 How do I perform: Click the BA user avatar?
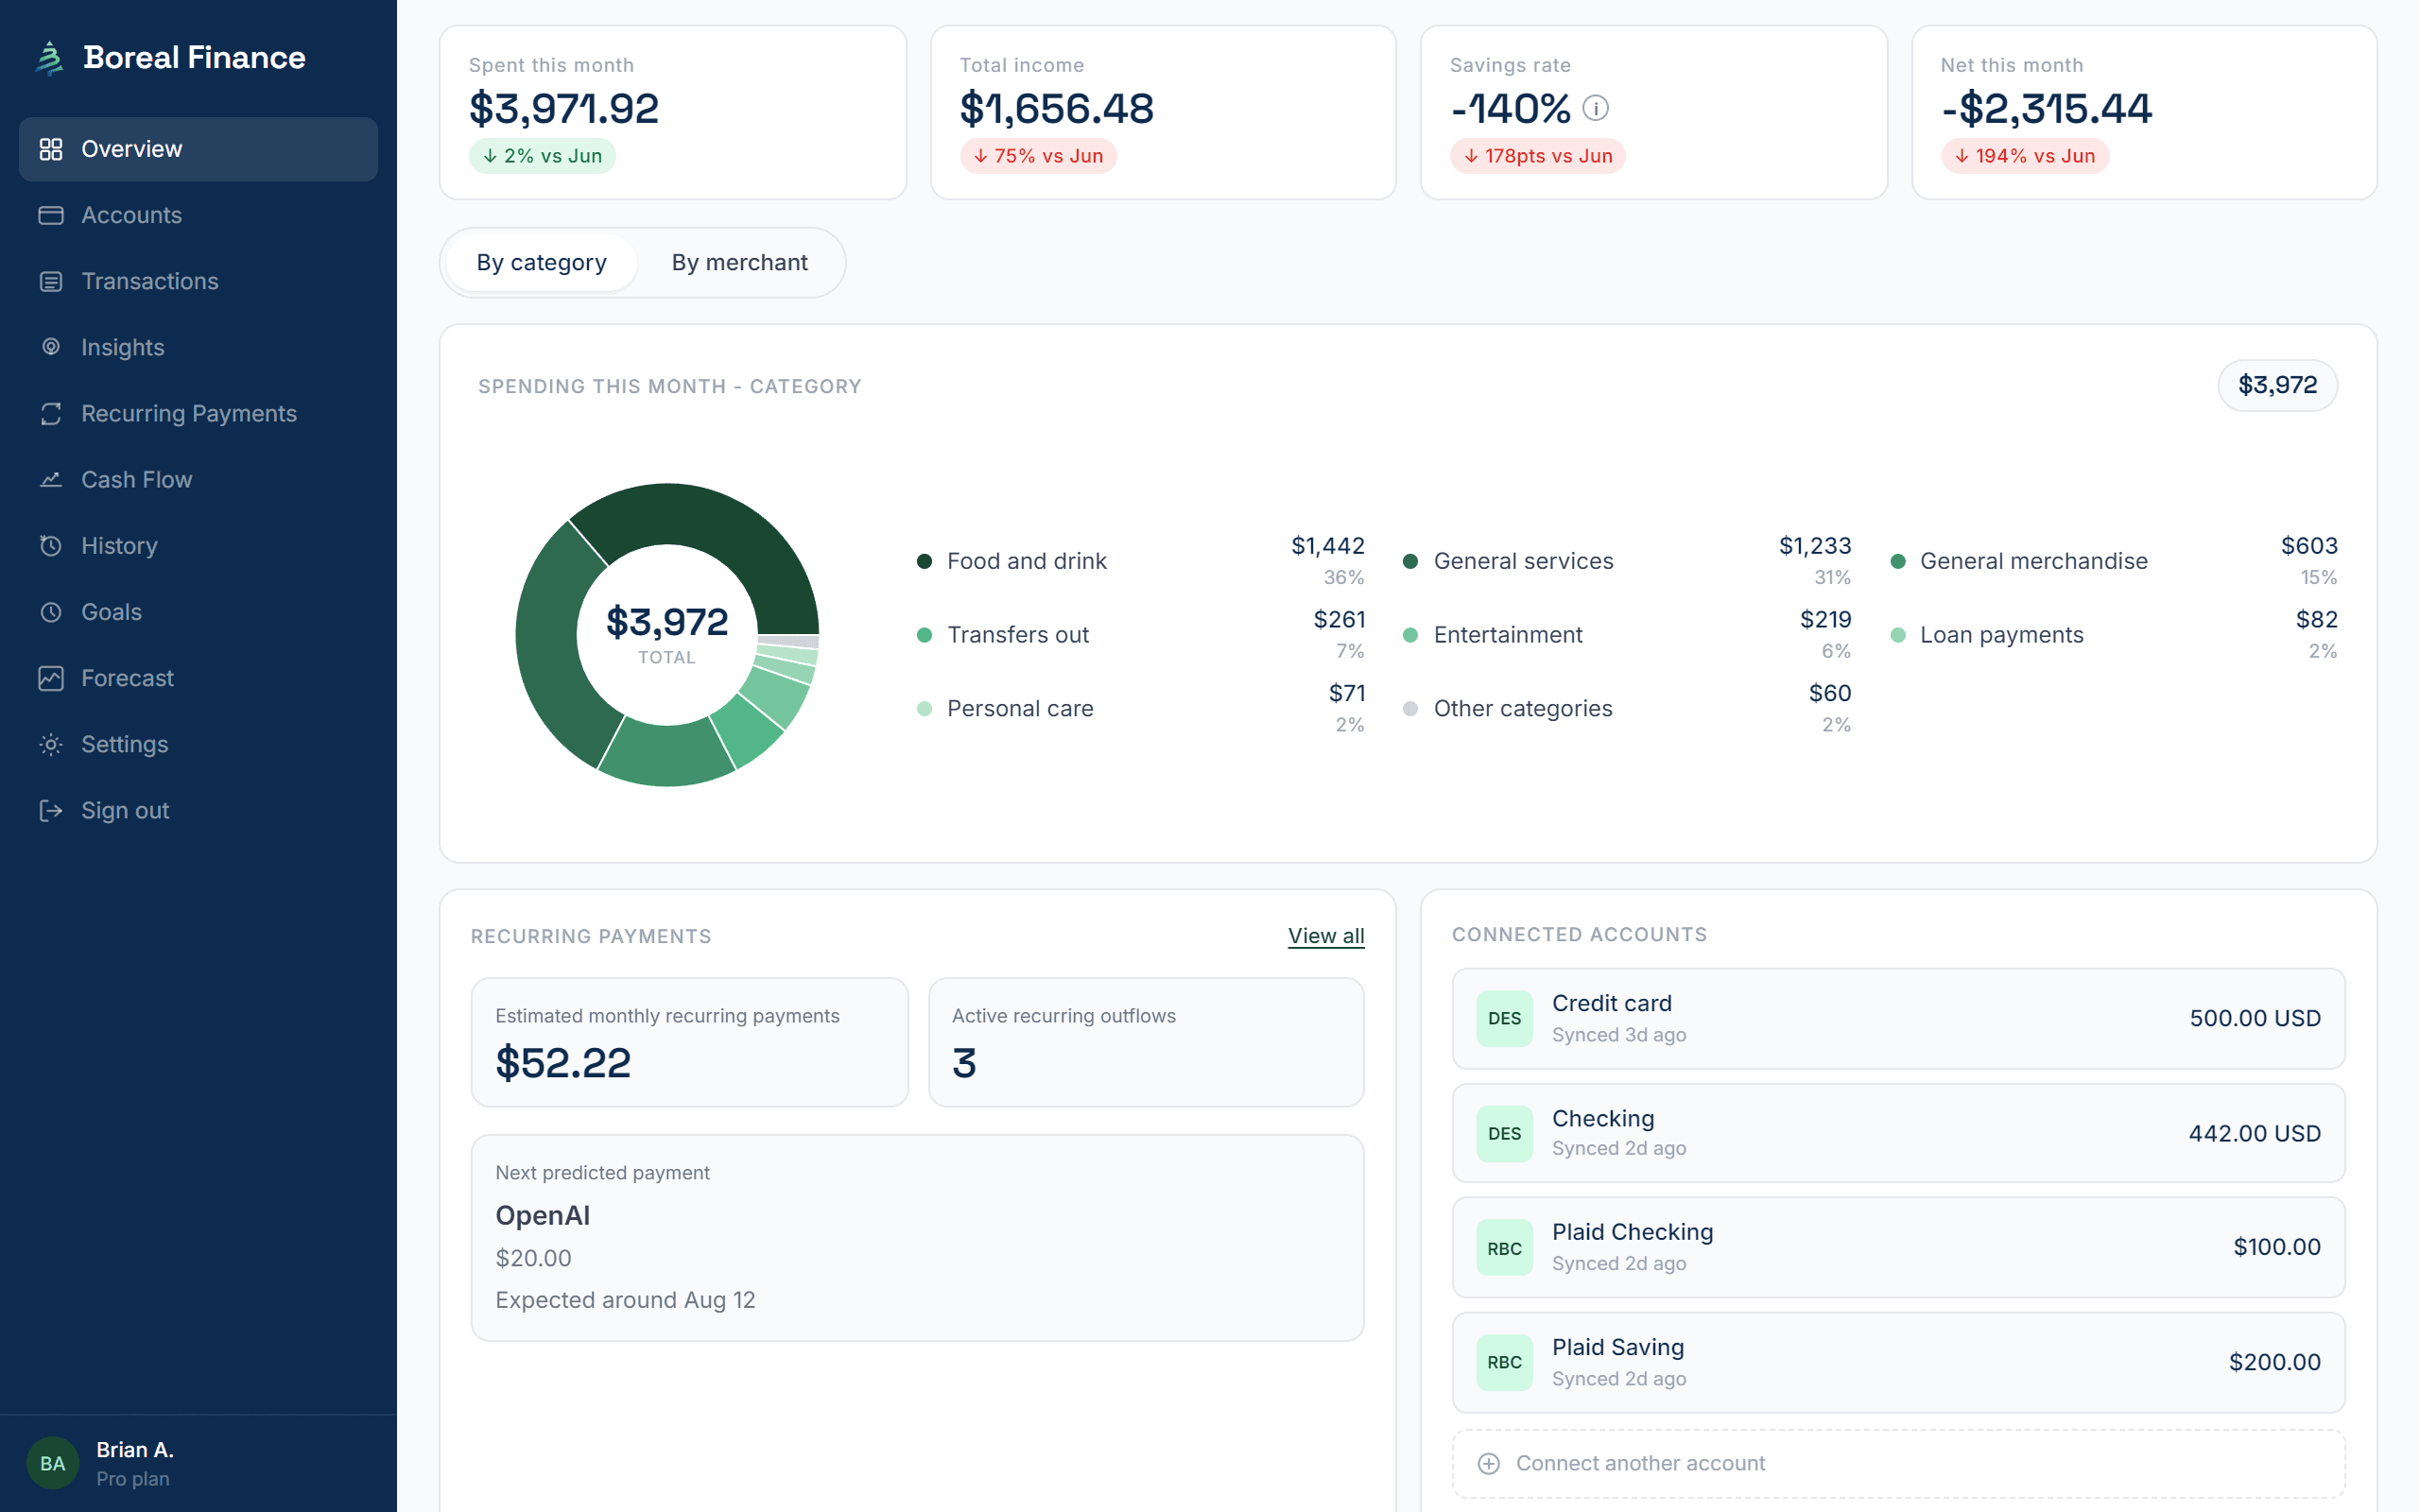point(53,1463)
